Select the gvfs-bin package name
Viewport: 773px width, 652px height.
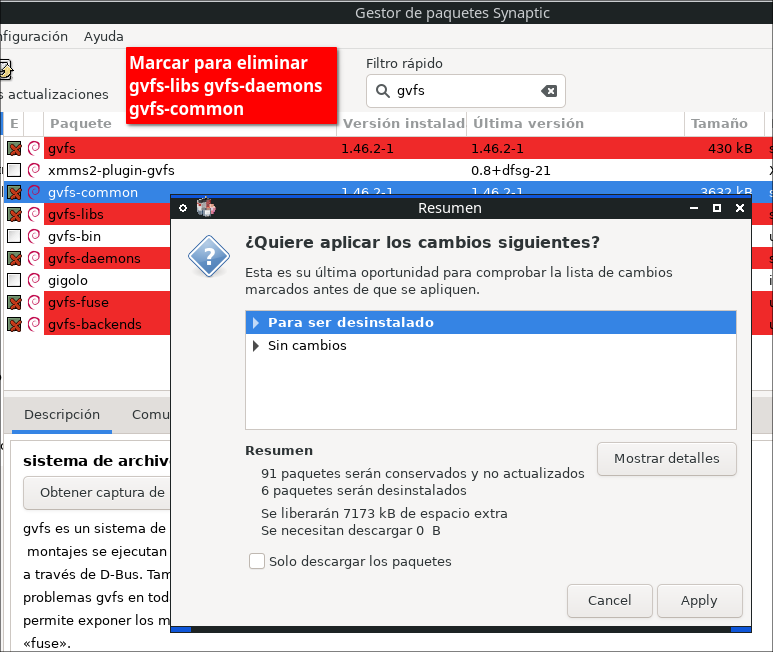coord(74,236)
